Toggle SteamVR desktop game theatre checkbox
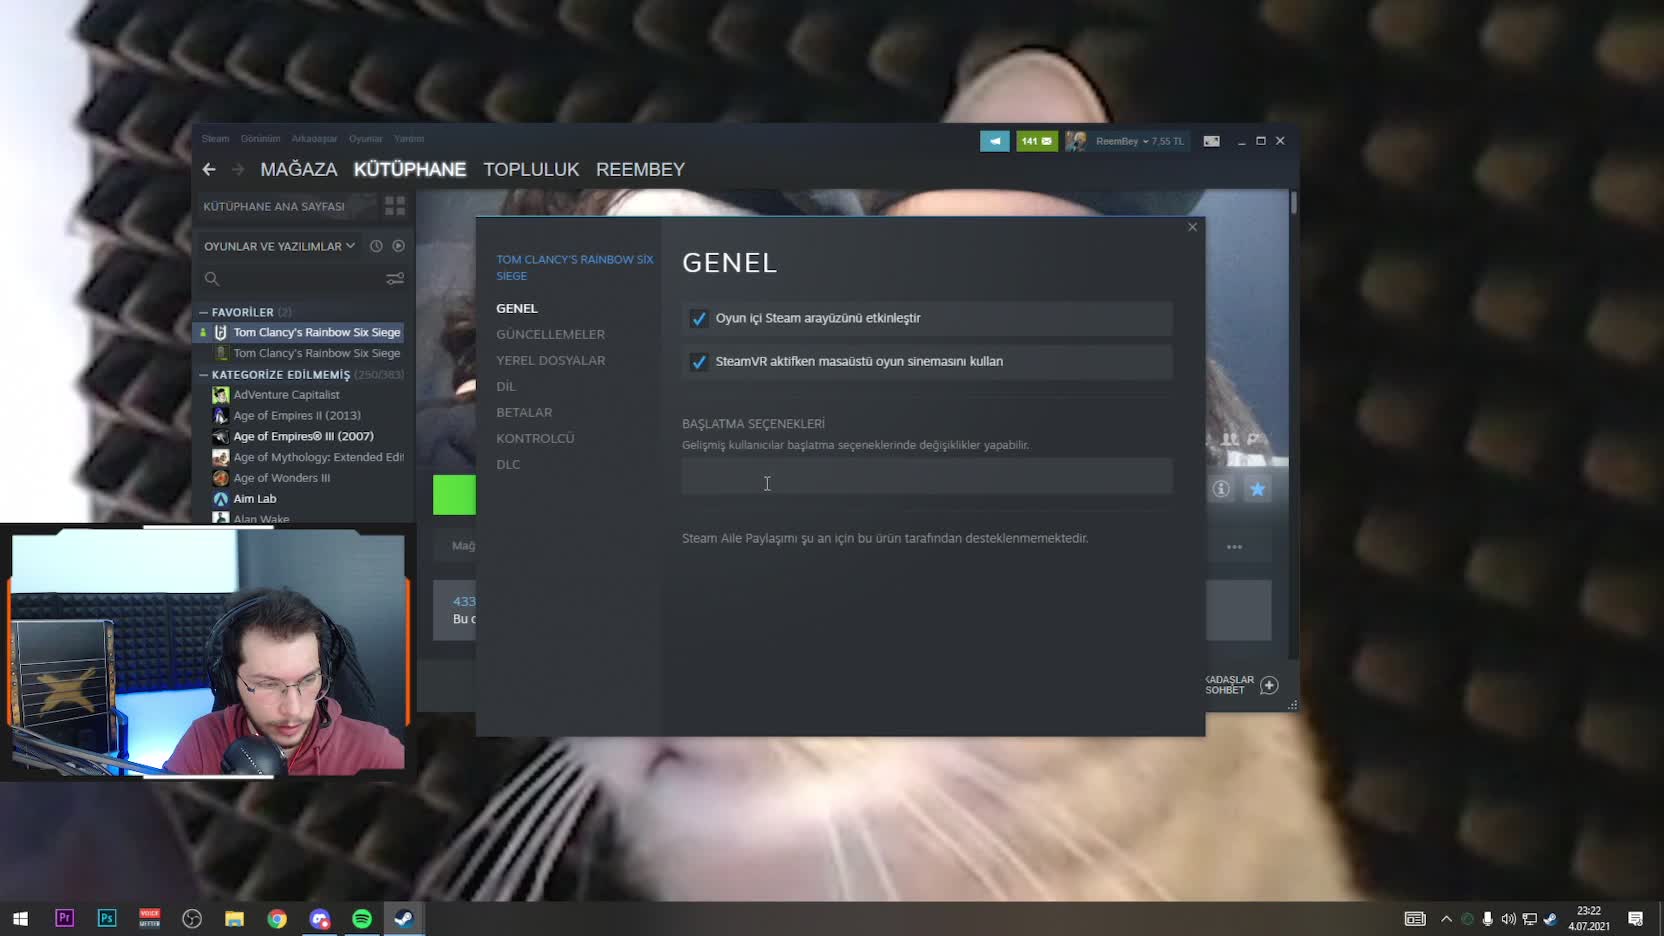 pyautogui.click(x=699, y=362)
